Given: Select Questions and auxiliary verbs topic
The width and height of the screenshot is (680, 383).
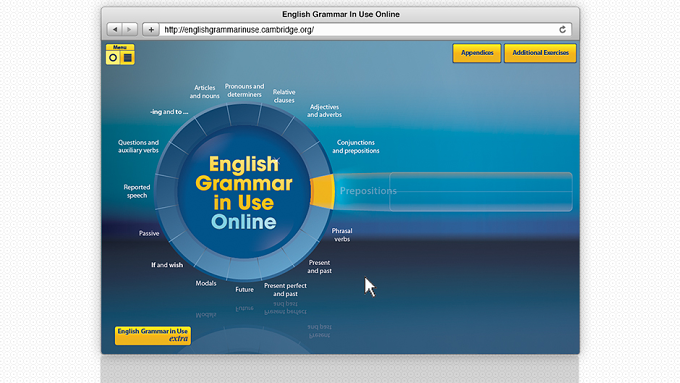Looking at the screenshot, I should 138,146.
